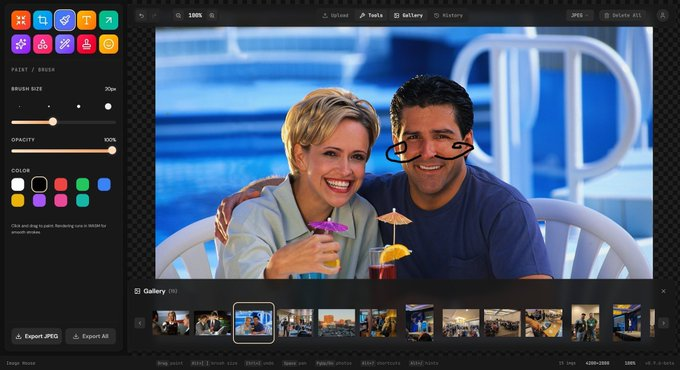Pick the white color swatch

(x=18, y=184)
